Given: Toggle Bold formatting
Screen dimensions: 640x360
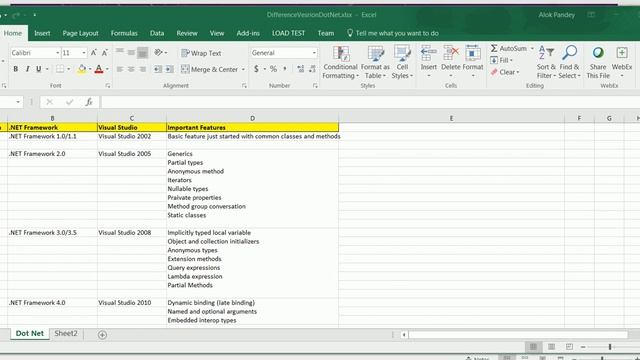Looking at the screenshot, I should [16, 69].
